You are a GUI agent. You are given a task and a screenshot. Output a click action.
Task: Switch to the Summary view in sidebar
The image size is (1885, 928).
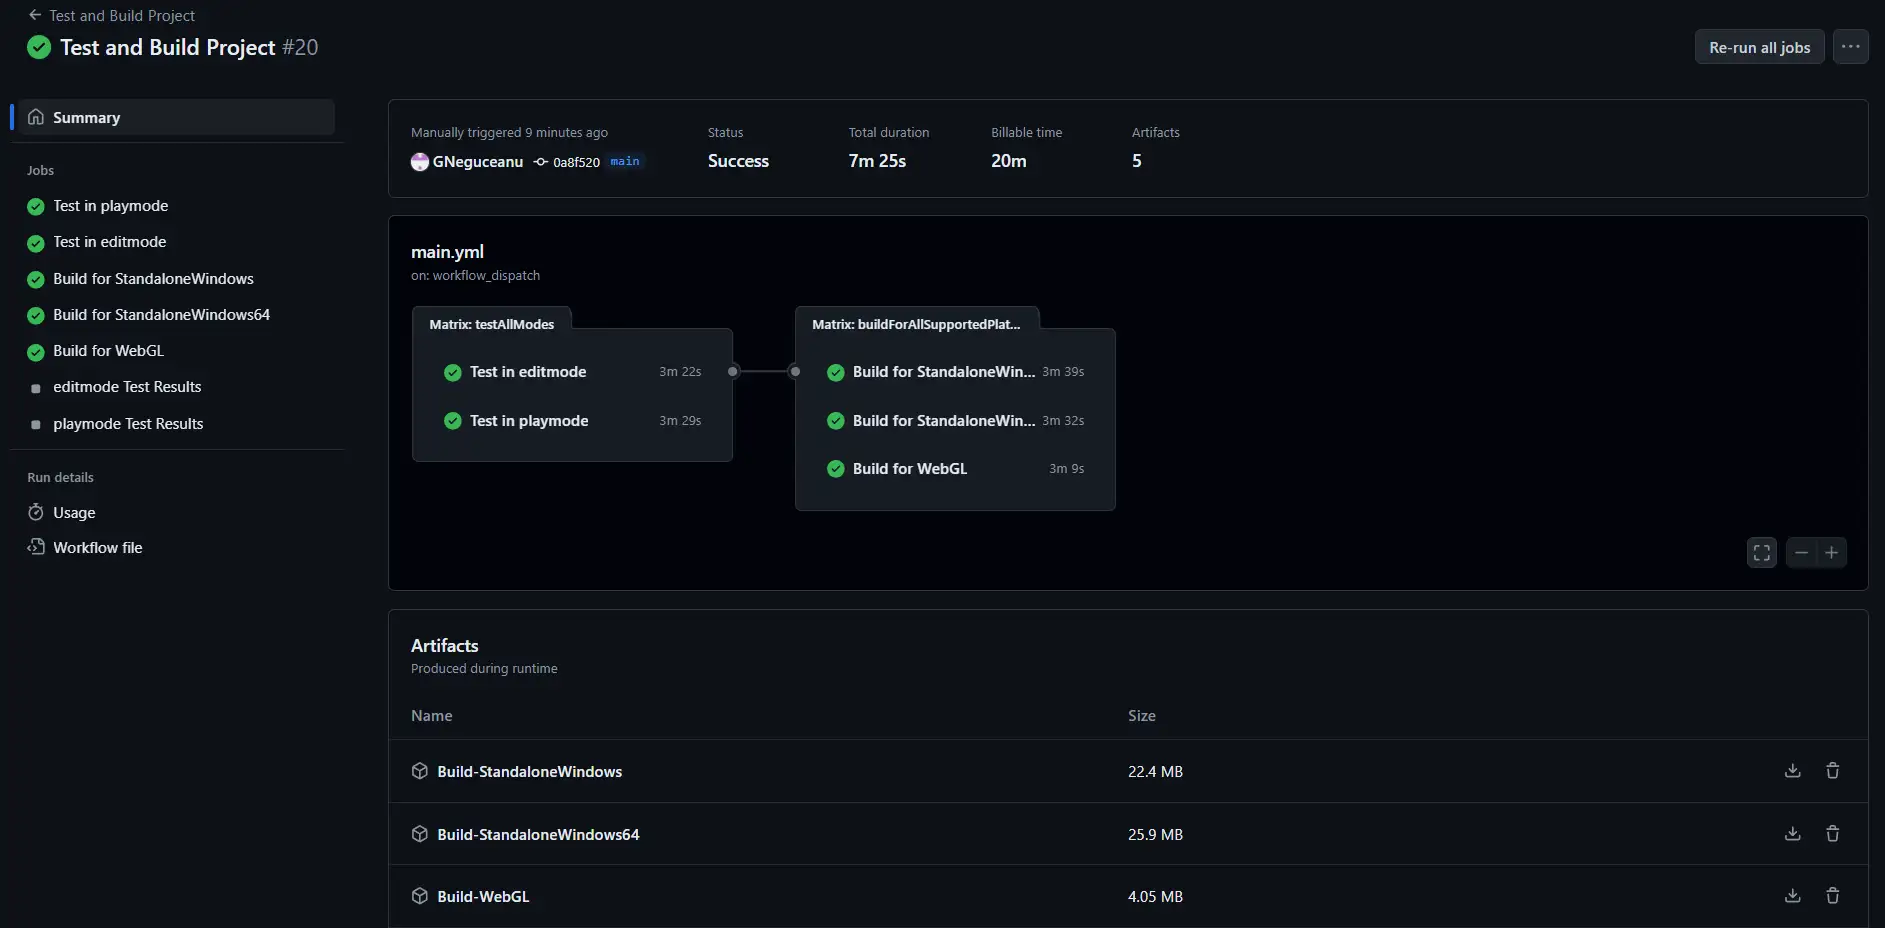pyautogui.click(x=88, y=117)
